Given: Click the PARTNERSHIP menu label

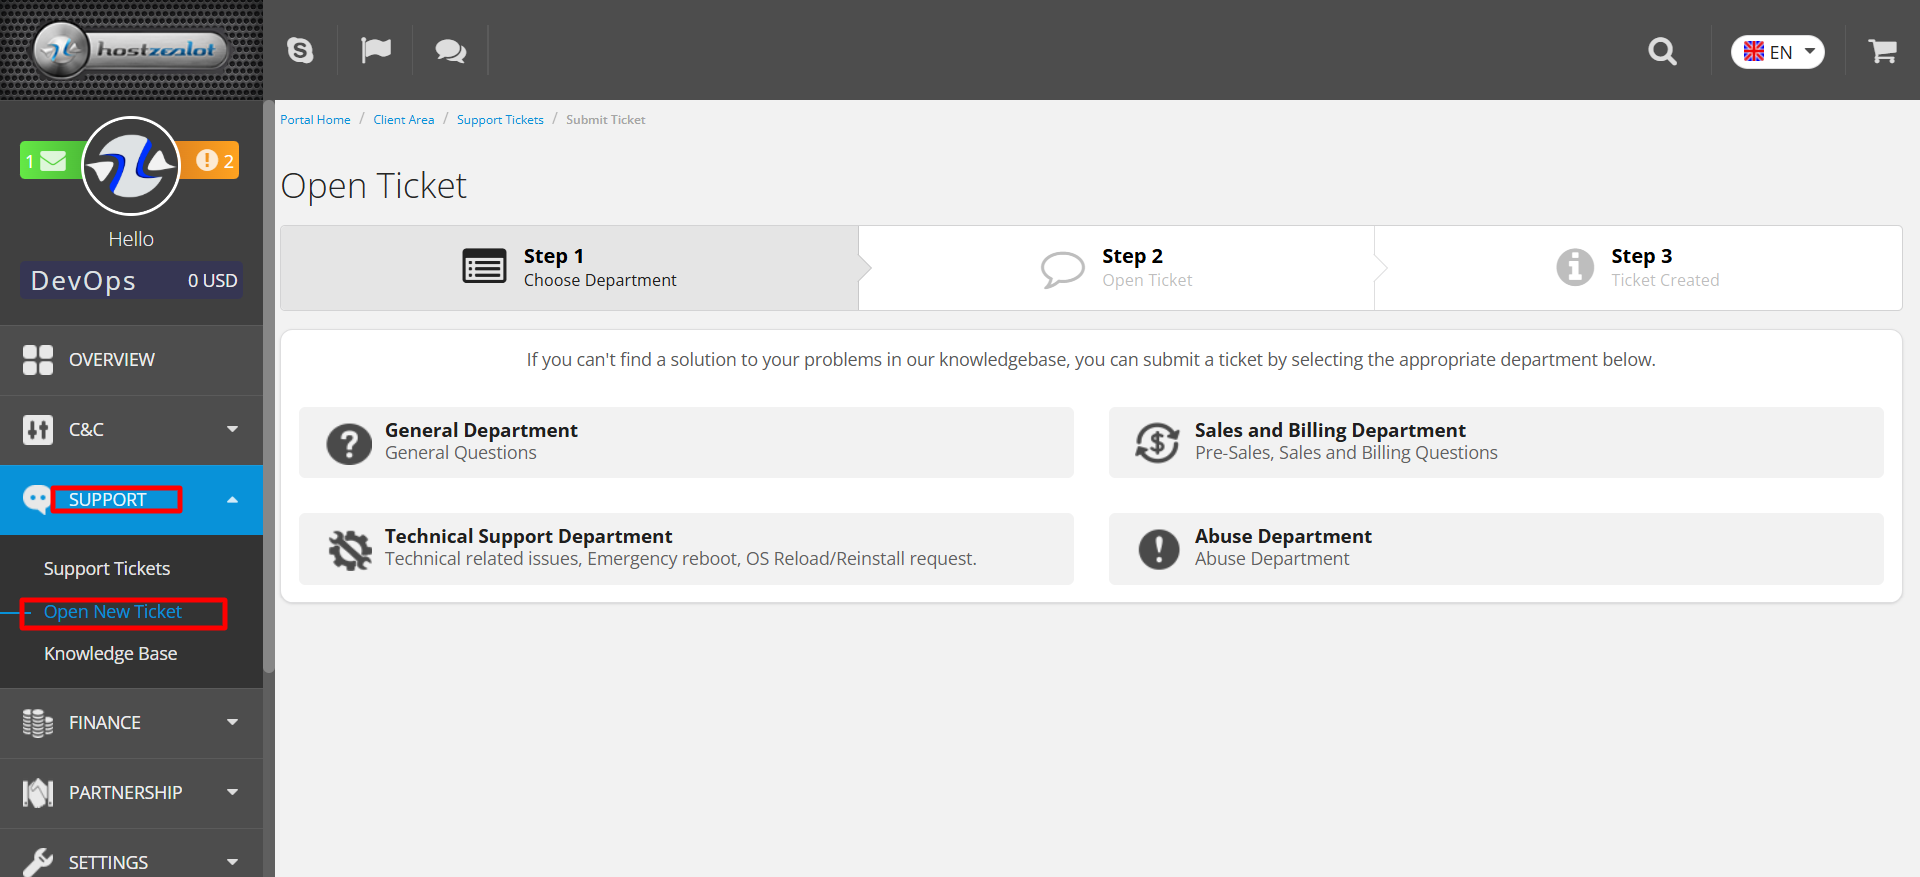Looking at the screenshot, I should click(x=125, y=793).
